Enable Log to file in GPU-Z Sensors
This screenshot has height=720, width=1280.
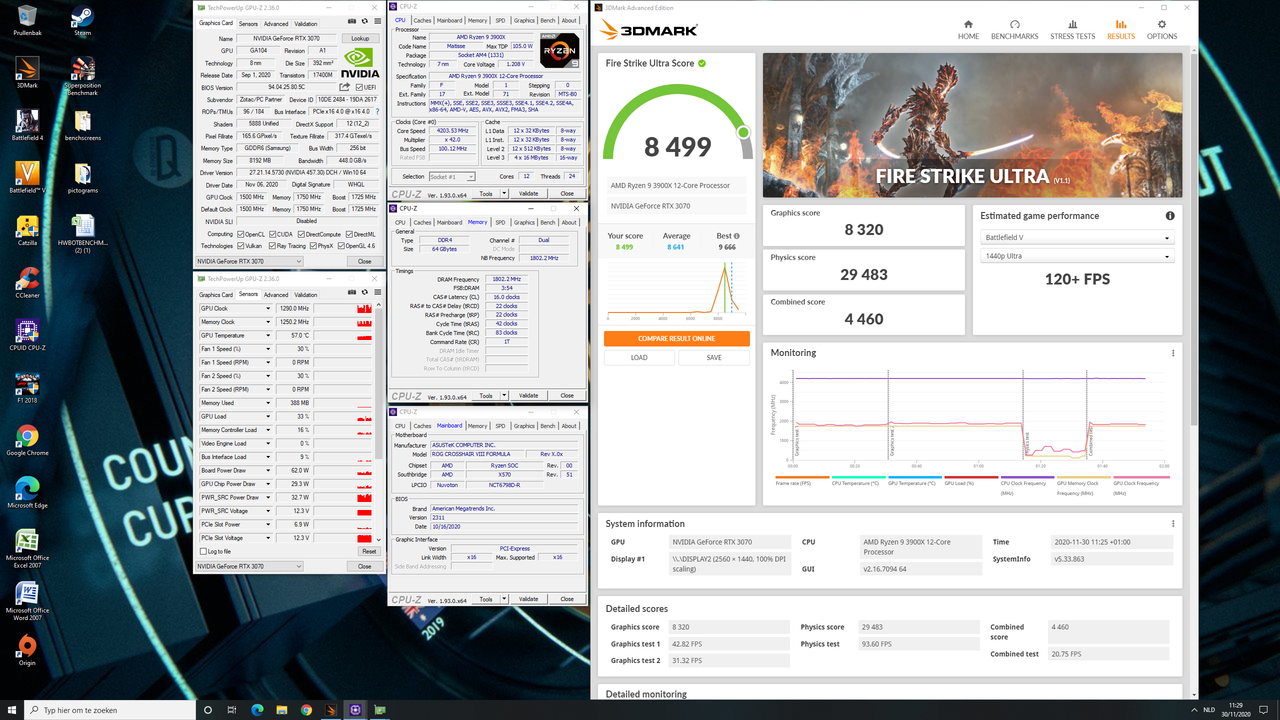tap(203, 551)
